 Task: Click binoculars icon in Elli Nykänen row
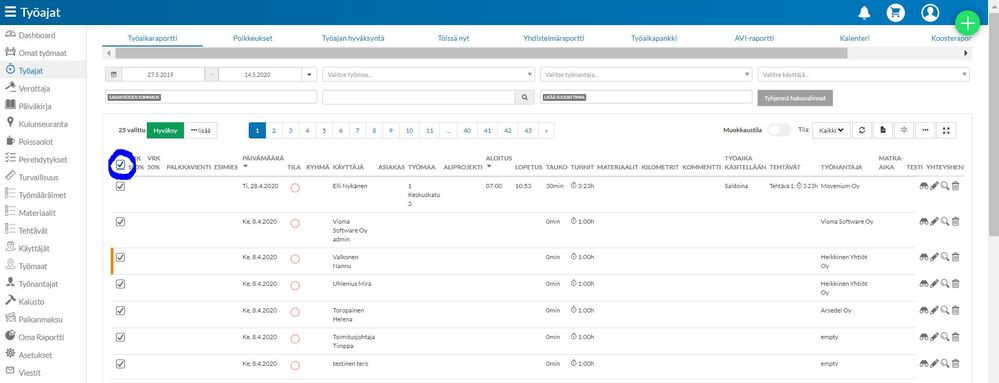923,186
